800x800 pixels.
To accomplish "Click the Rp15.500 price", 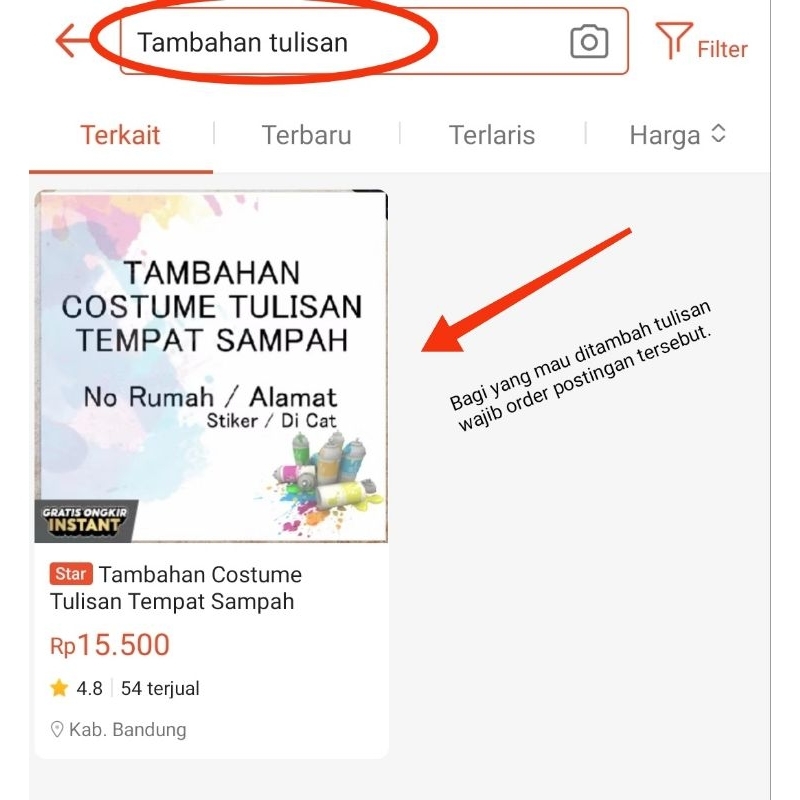I will click(110, 644).
